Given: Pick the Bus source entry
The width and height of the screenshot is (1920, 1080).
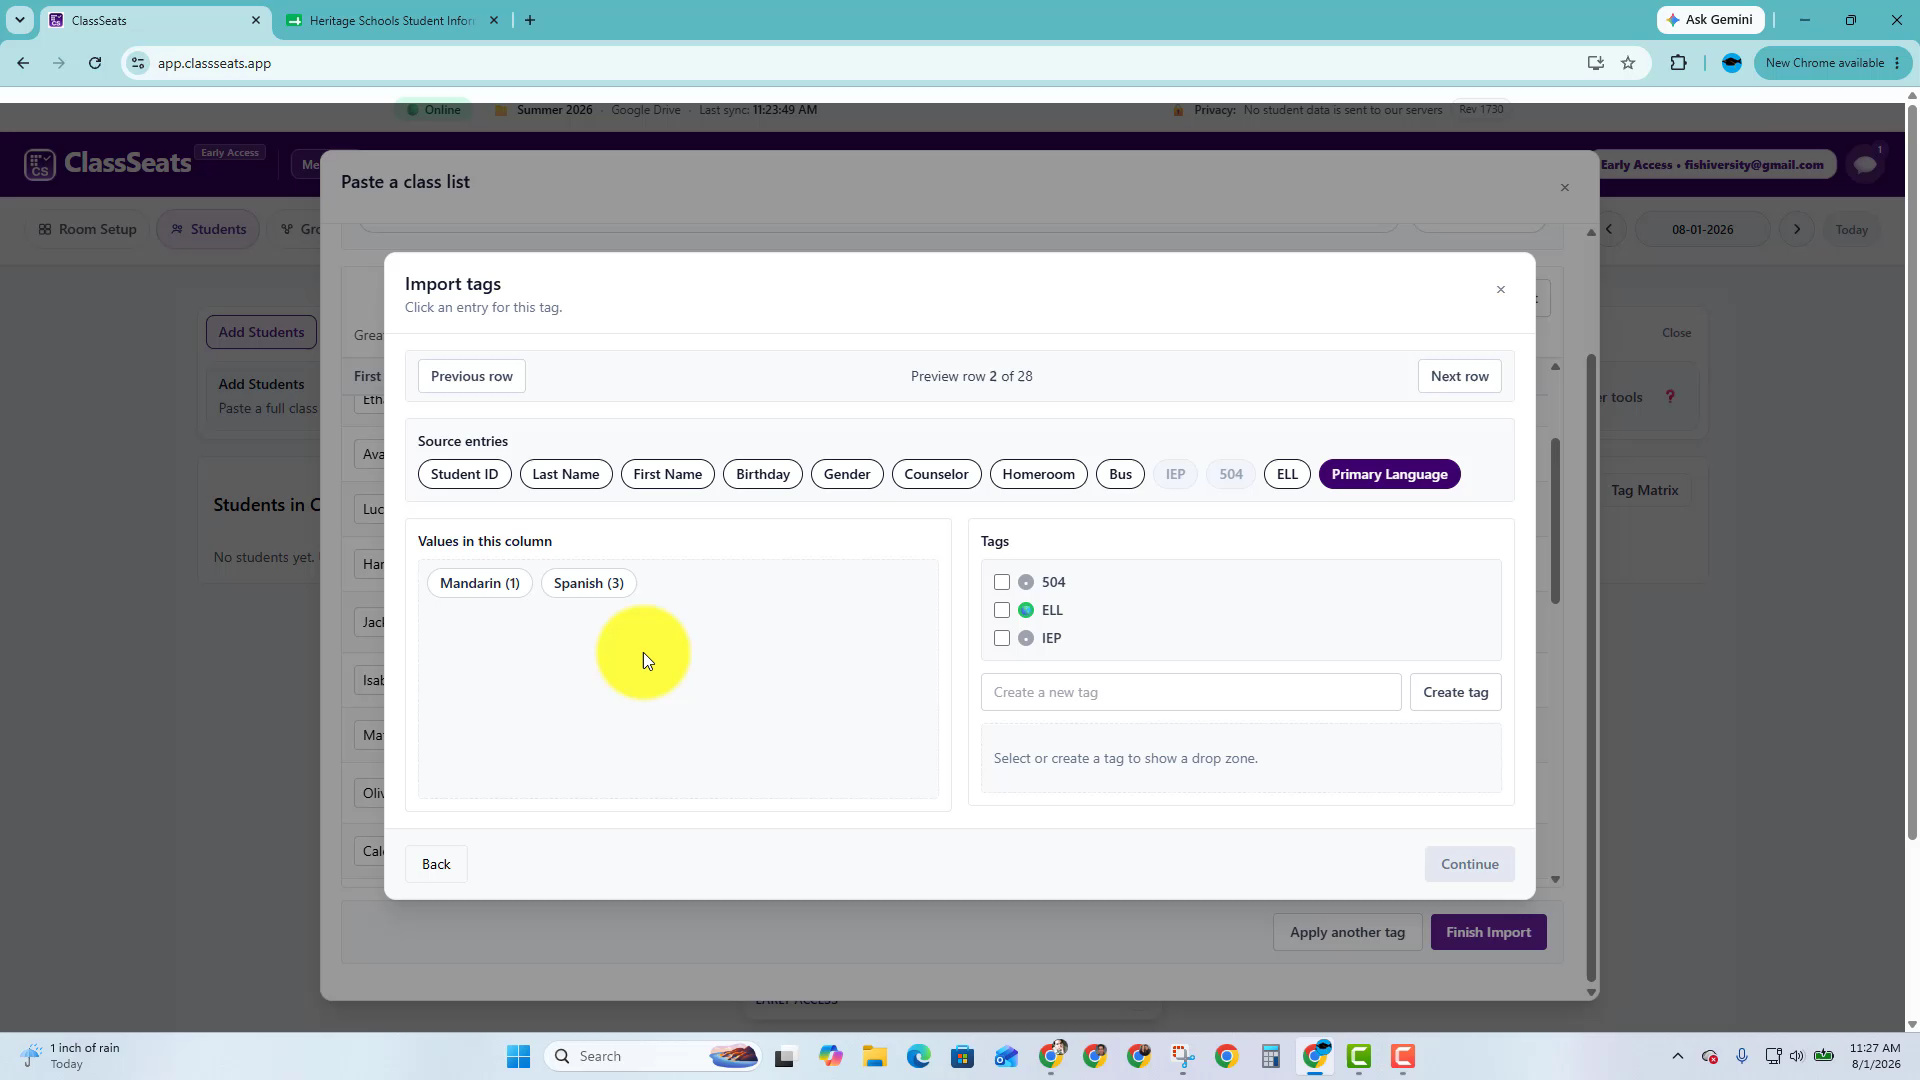Looking at the screenshot, I should point(1120,474).
